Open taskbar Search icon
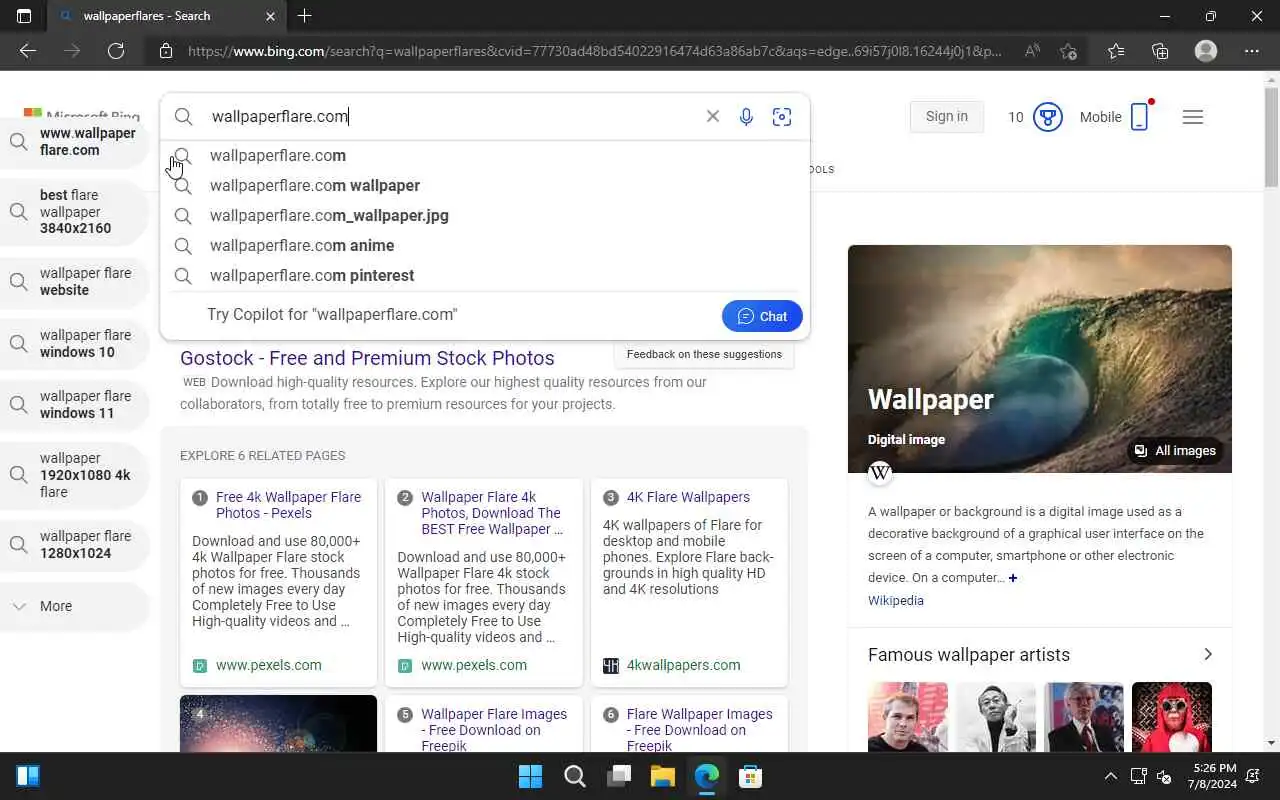 (574, 776)
